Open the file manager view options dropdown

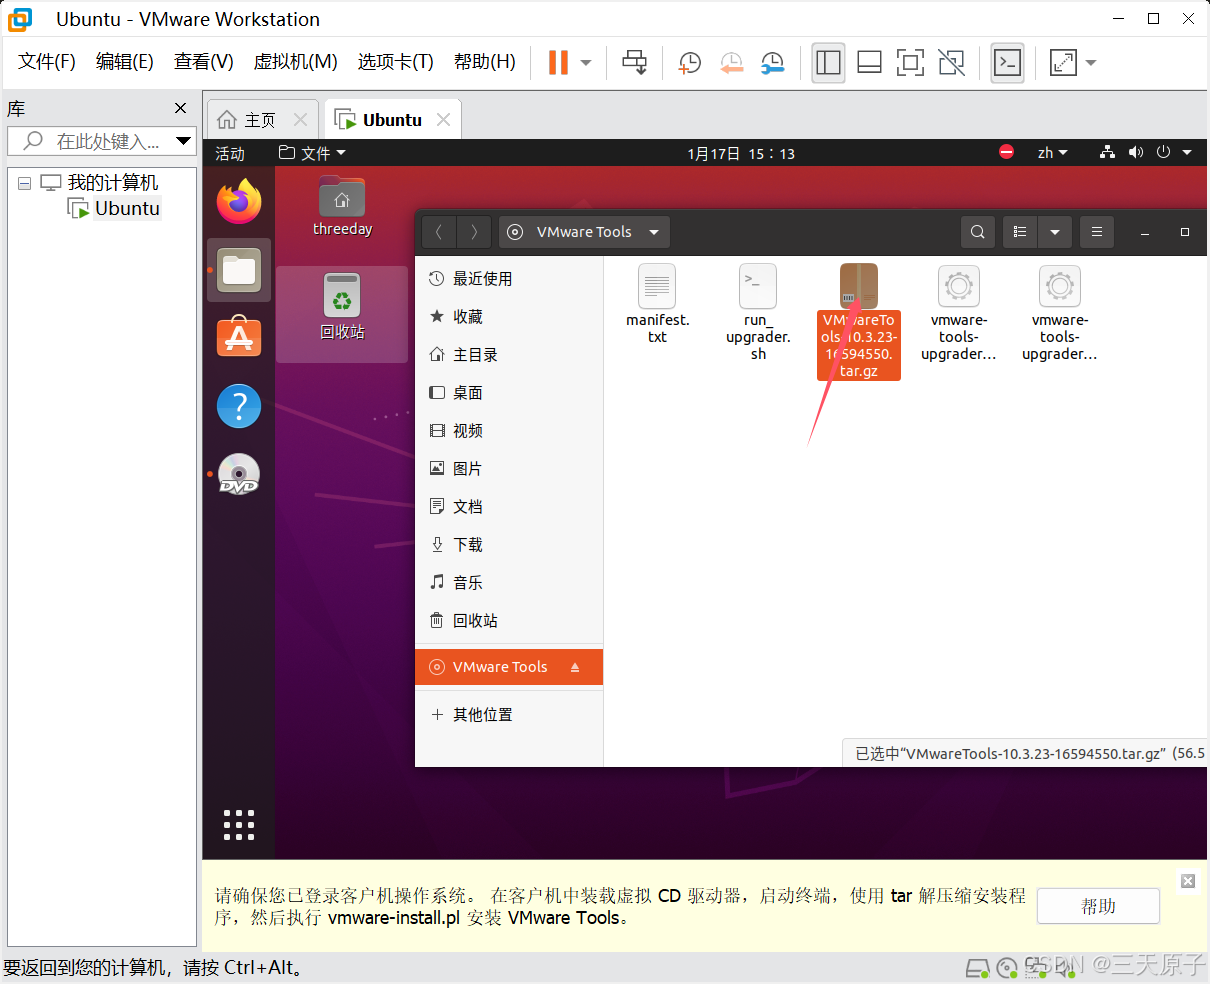(1055, 231)
